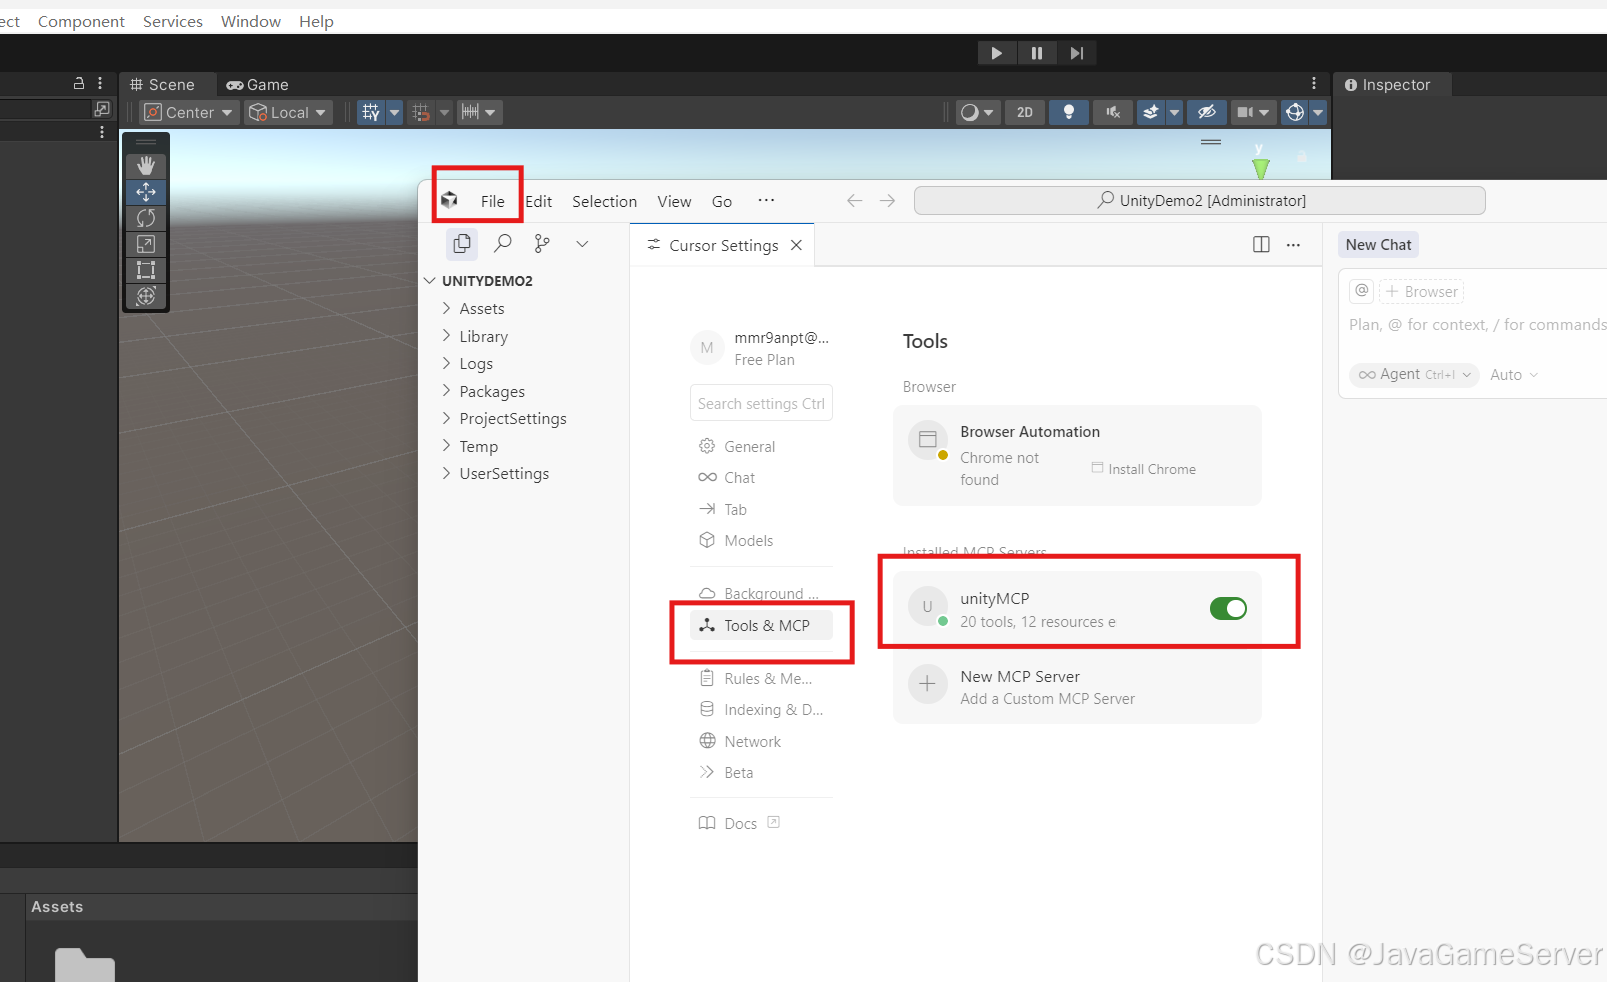The image size is (1607, 982).
Task: Open the Docs external link
Action: pos(740,823)
